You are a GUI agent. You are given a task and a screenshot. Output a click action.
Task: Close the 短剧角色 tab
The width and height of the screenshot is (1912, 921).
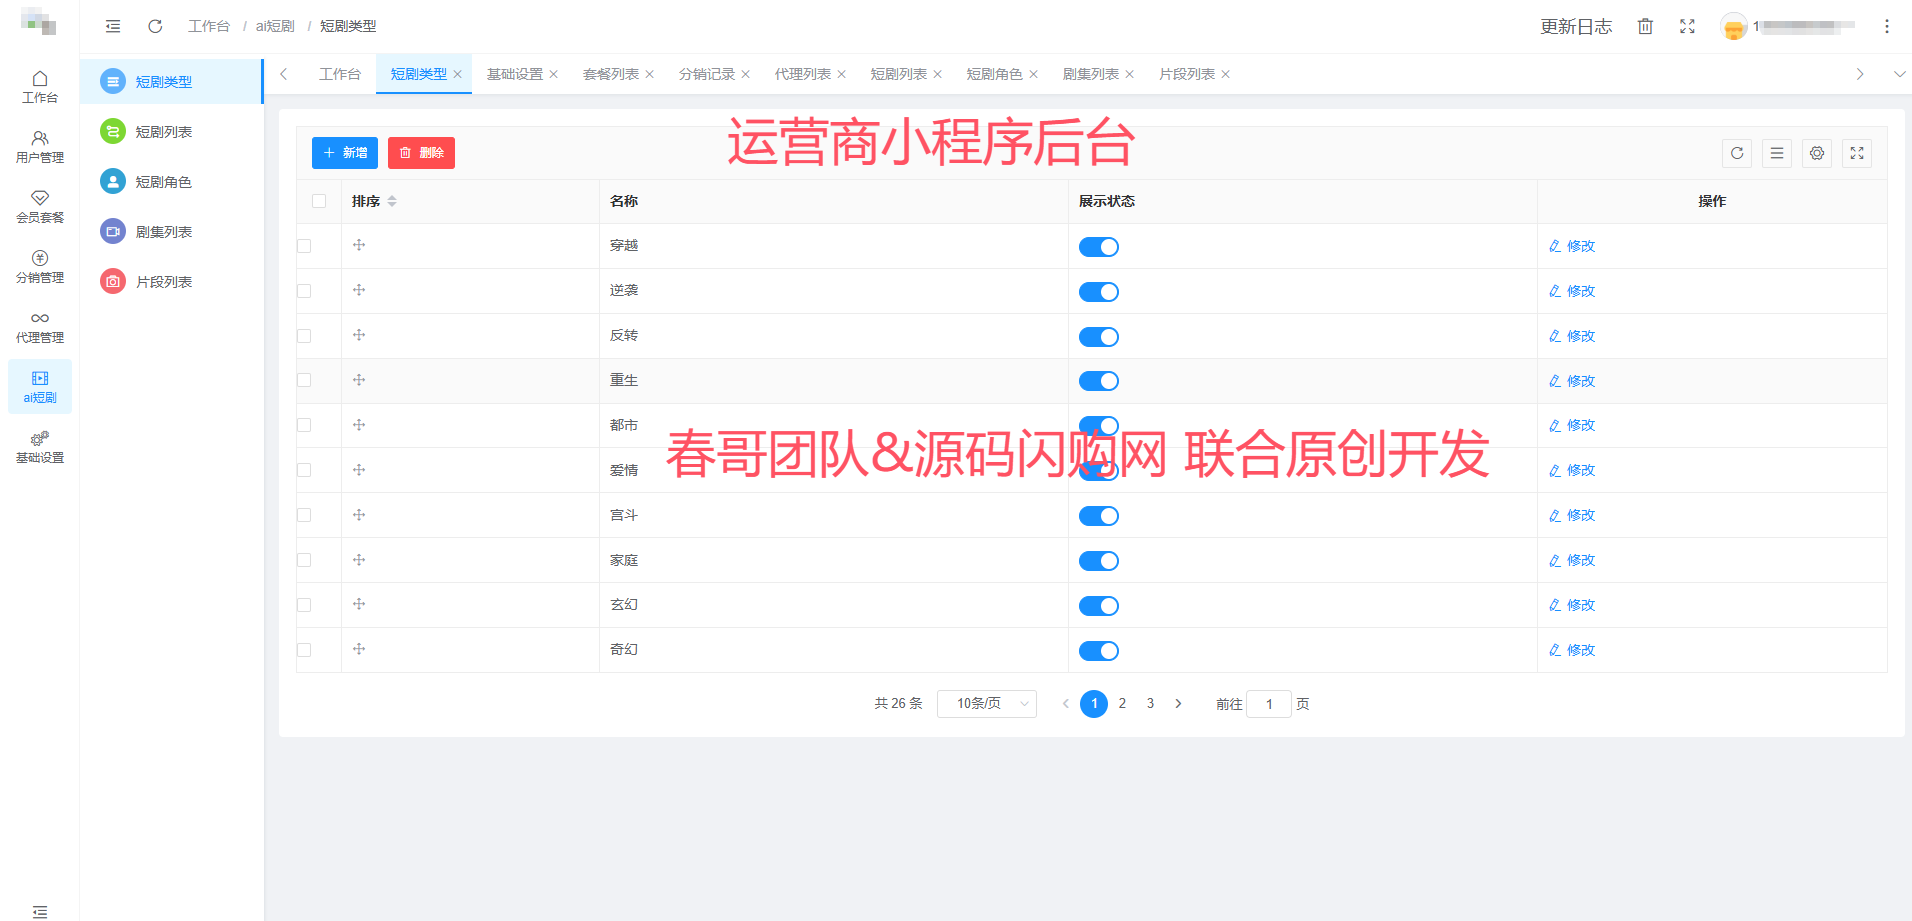click(x=1033, y=74)
